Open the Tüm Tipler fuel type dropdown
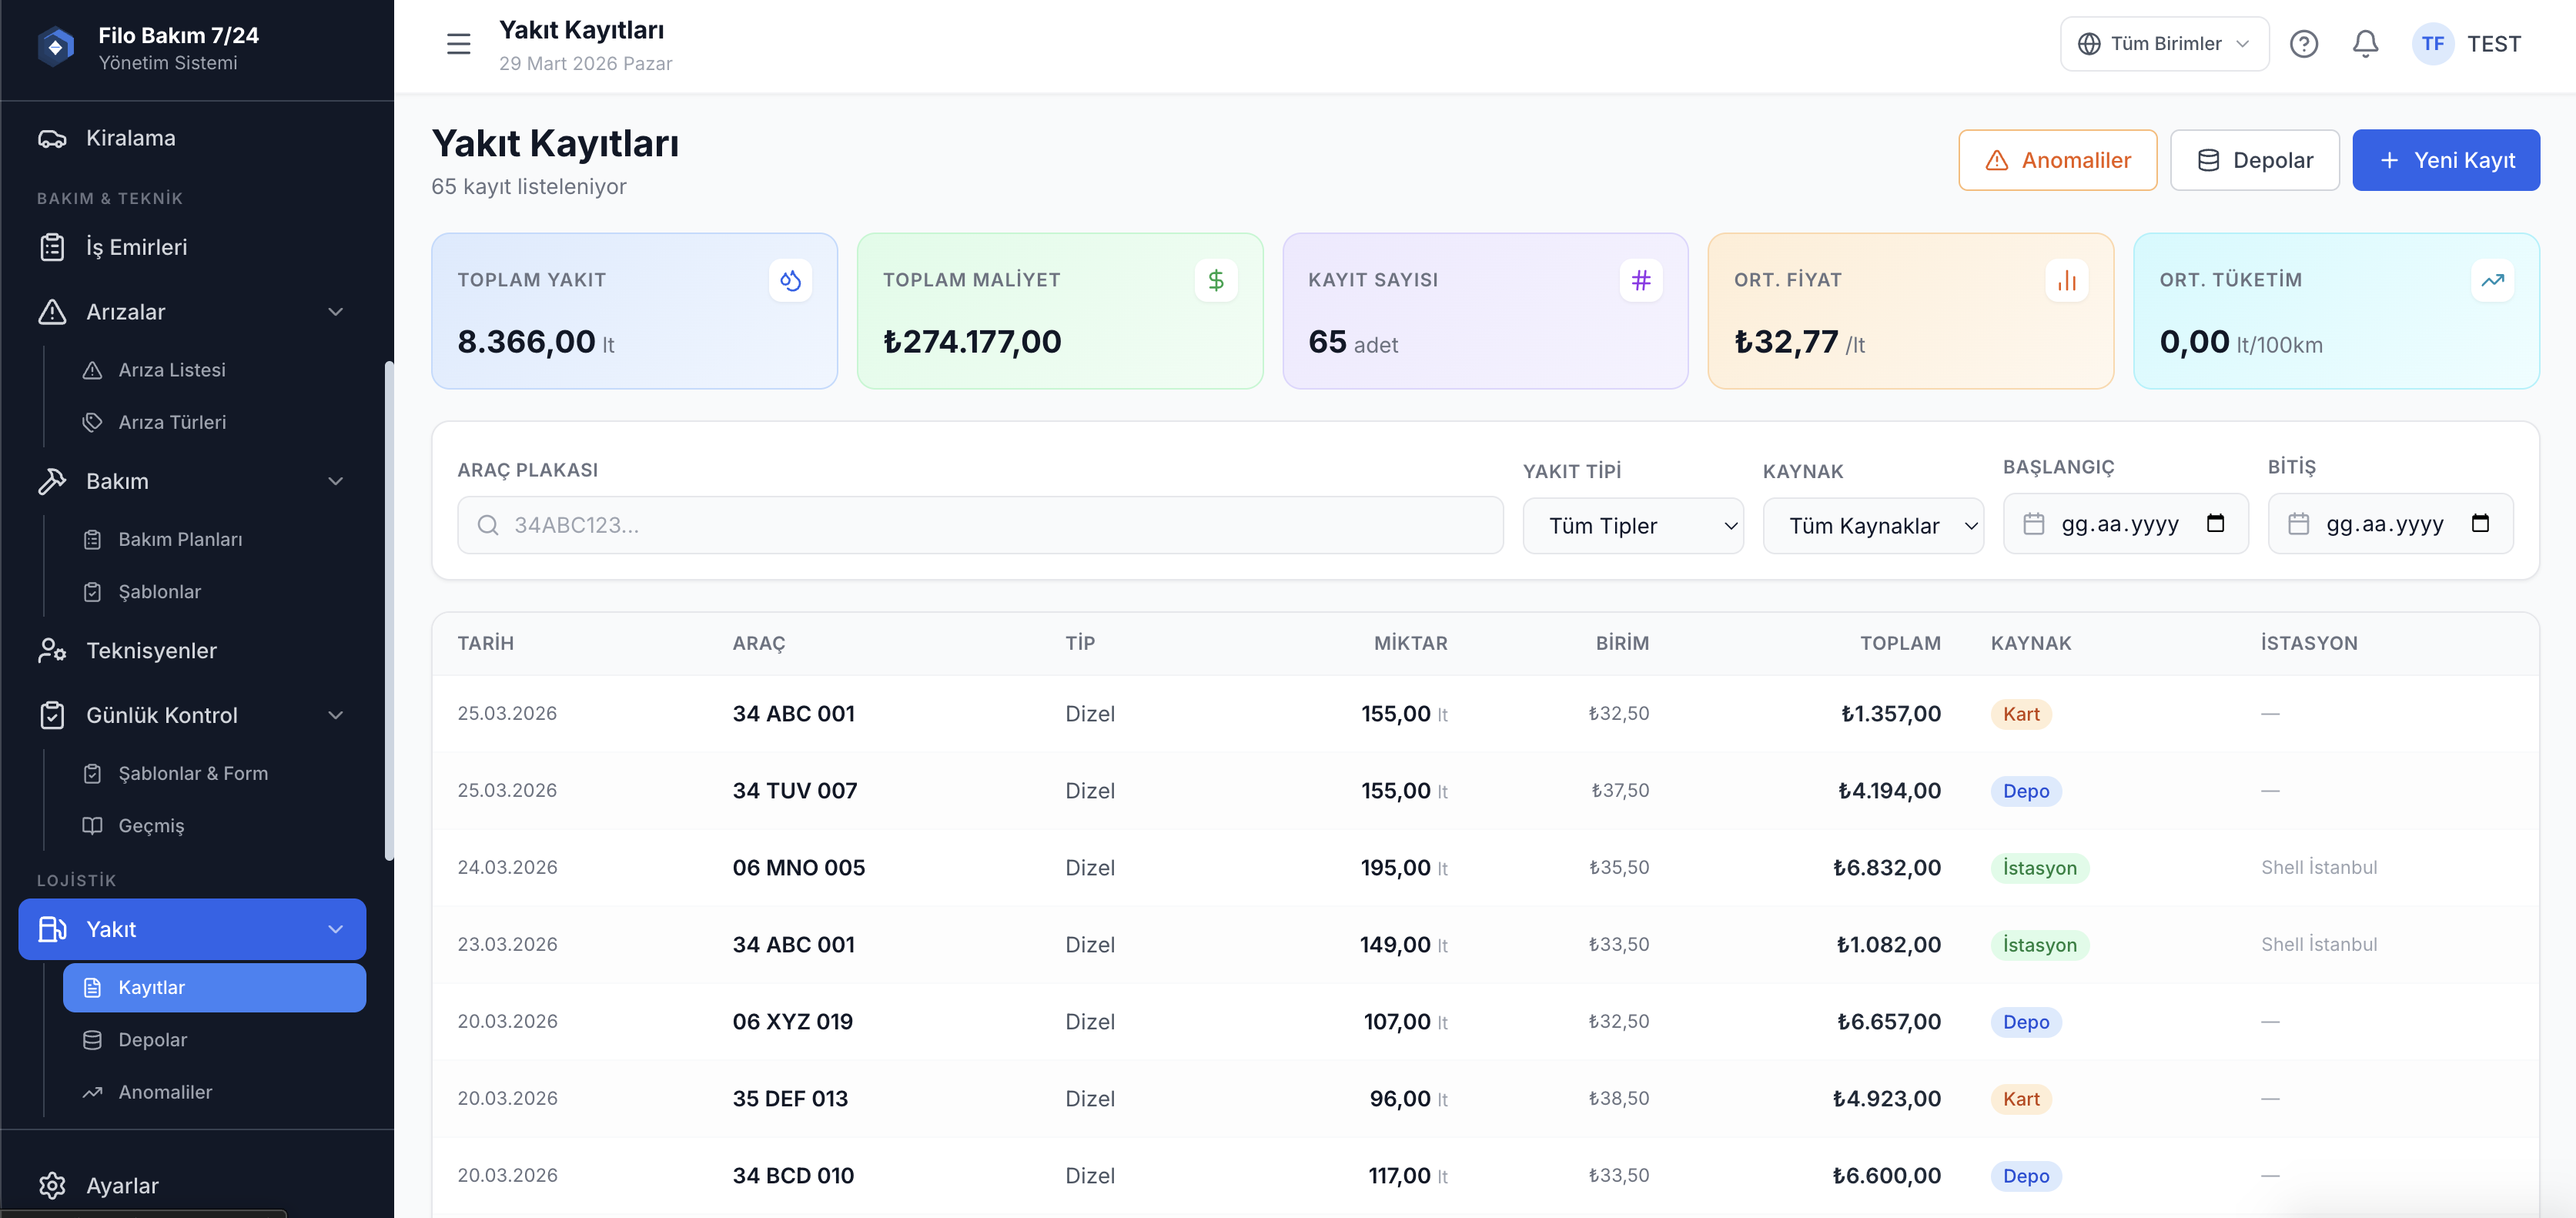Screen dimensions: 2576x1218 pos(1632,526)
